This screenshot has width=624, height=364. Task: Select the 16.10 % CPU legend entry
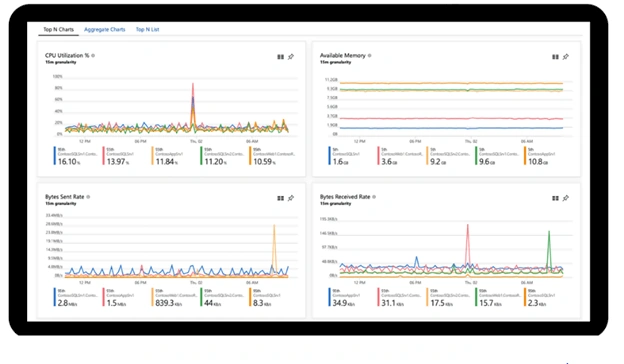(x=76, y=156)
